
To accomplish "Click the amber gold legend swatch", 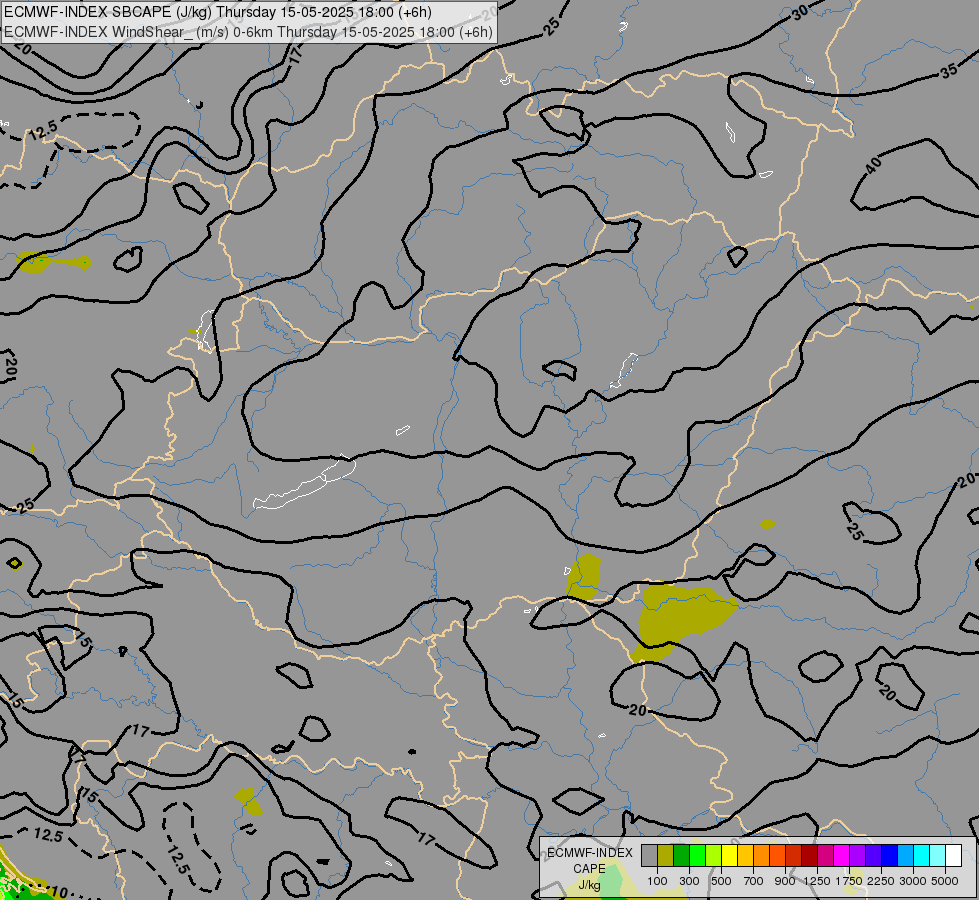I will pyautogui.click(x=745, y=855).
